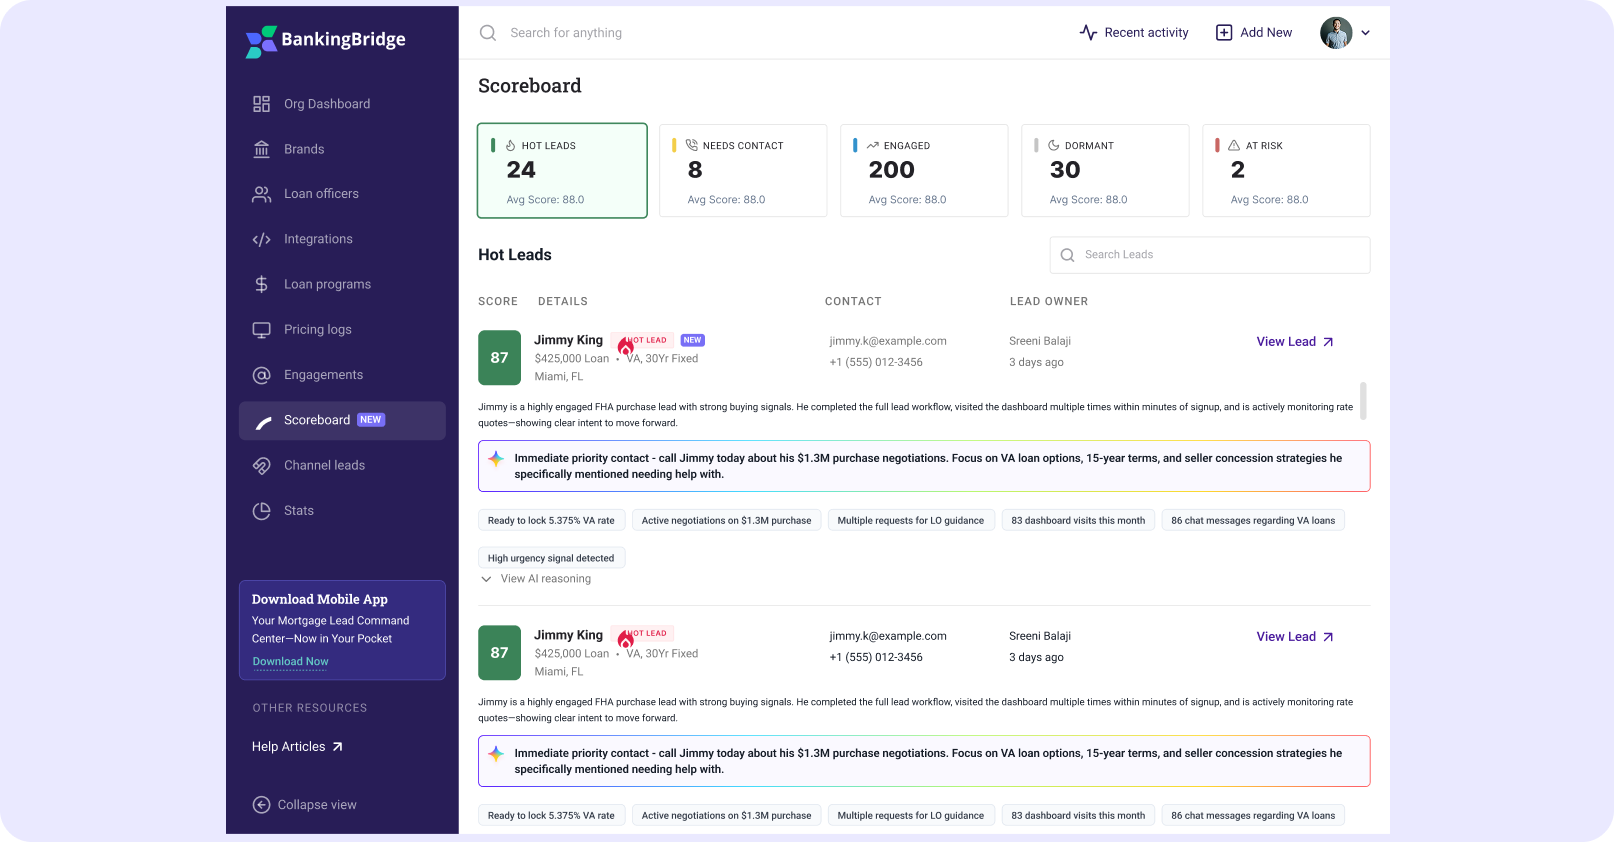Open Pricing logs via monitor icon

261,329
